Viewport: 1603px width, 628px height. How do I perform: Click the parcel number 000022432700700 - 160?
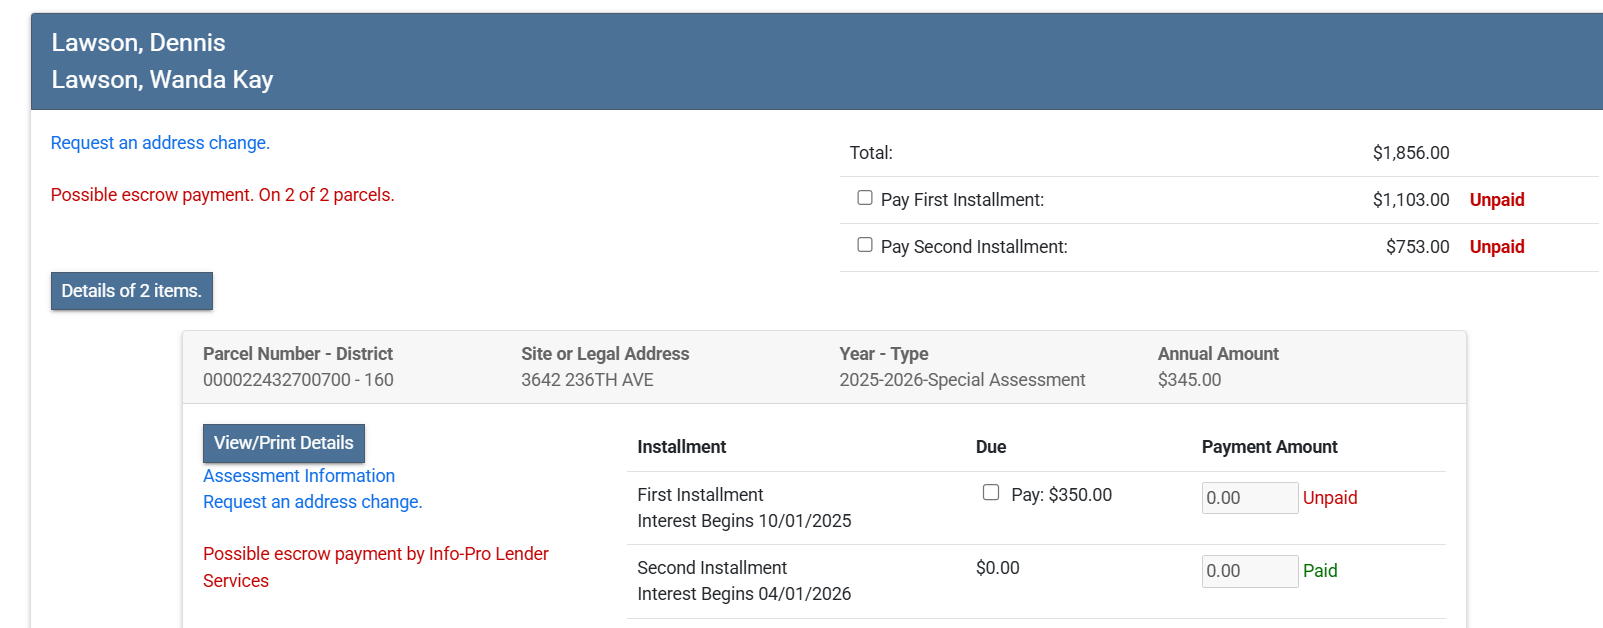tap(298, 380)
